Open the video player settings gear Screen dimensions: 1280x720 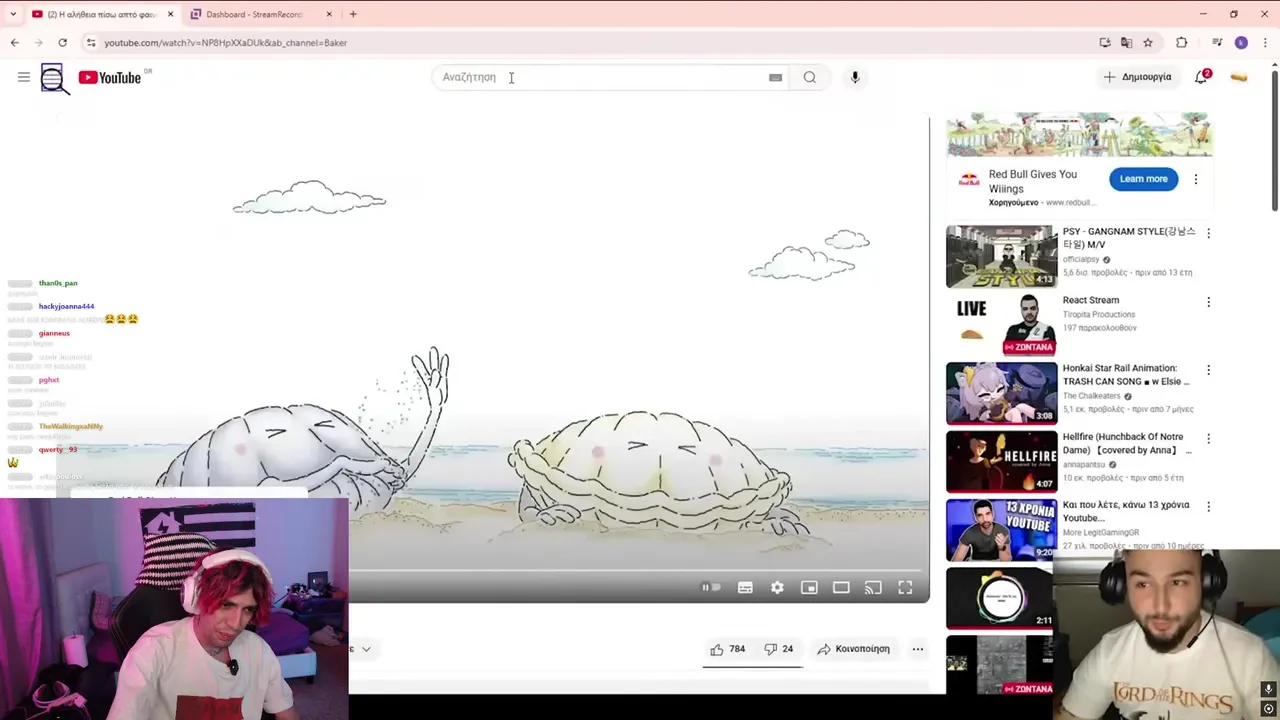coord(777,588)
